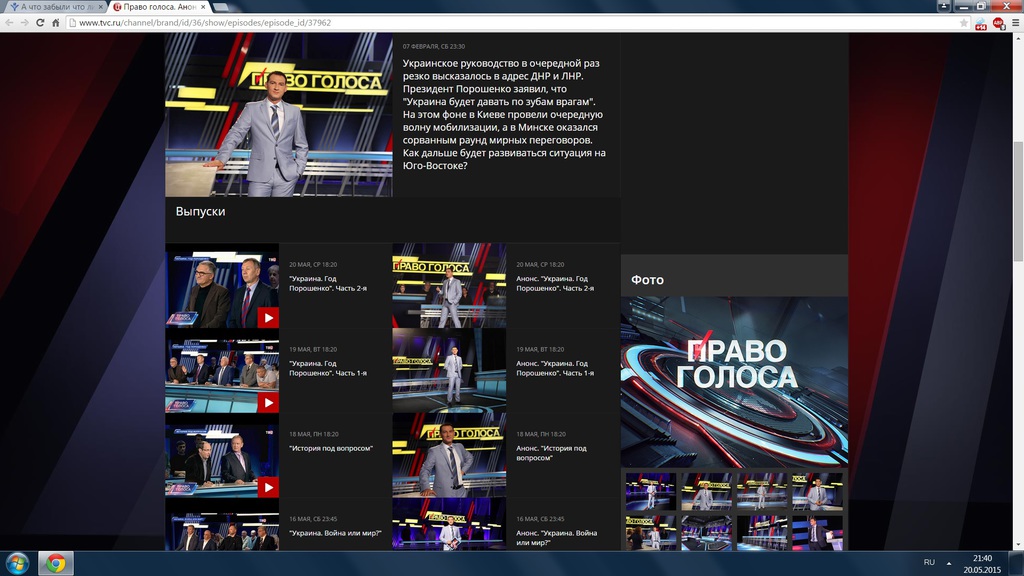Open the last small photo in bottom gallery row

[818, 533]
